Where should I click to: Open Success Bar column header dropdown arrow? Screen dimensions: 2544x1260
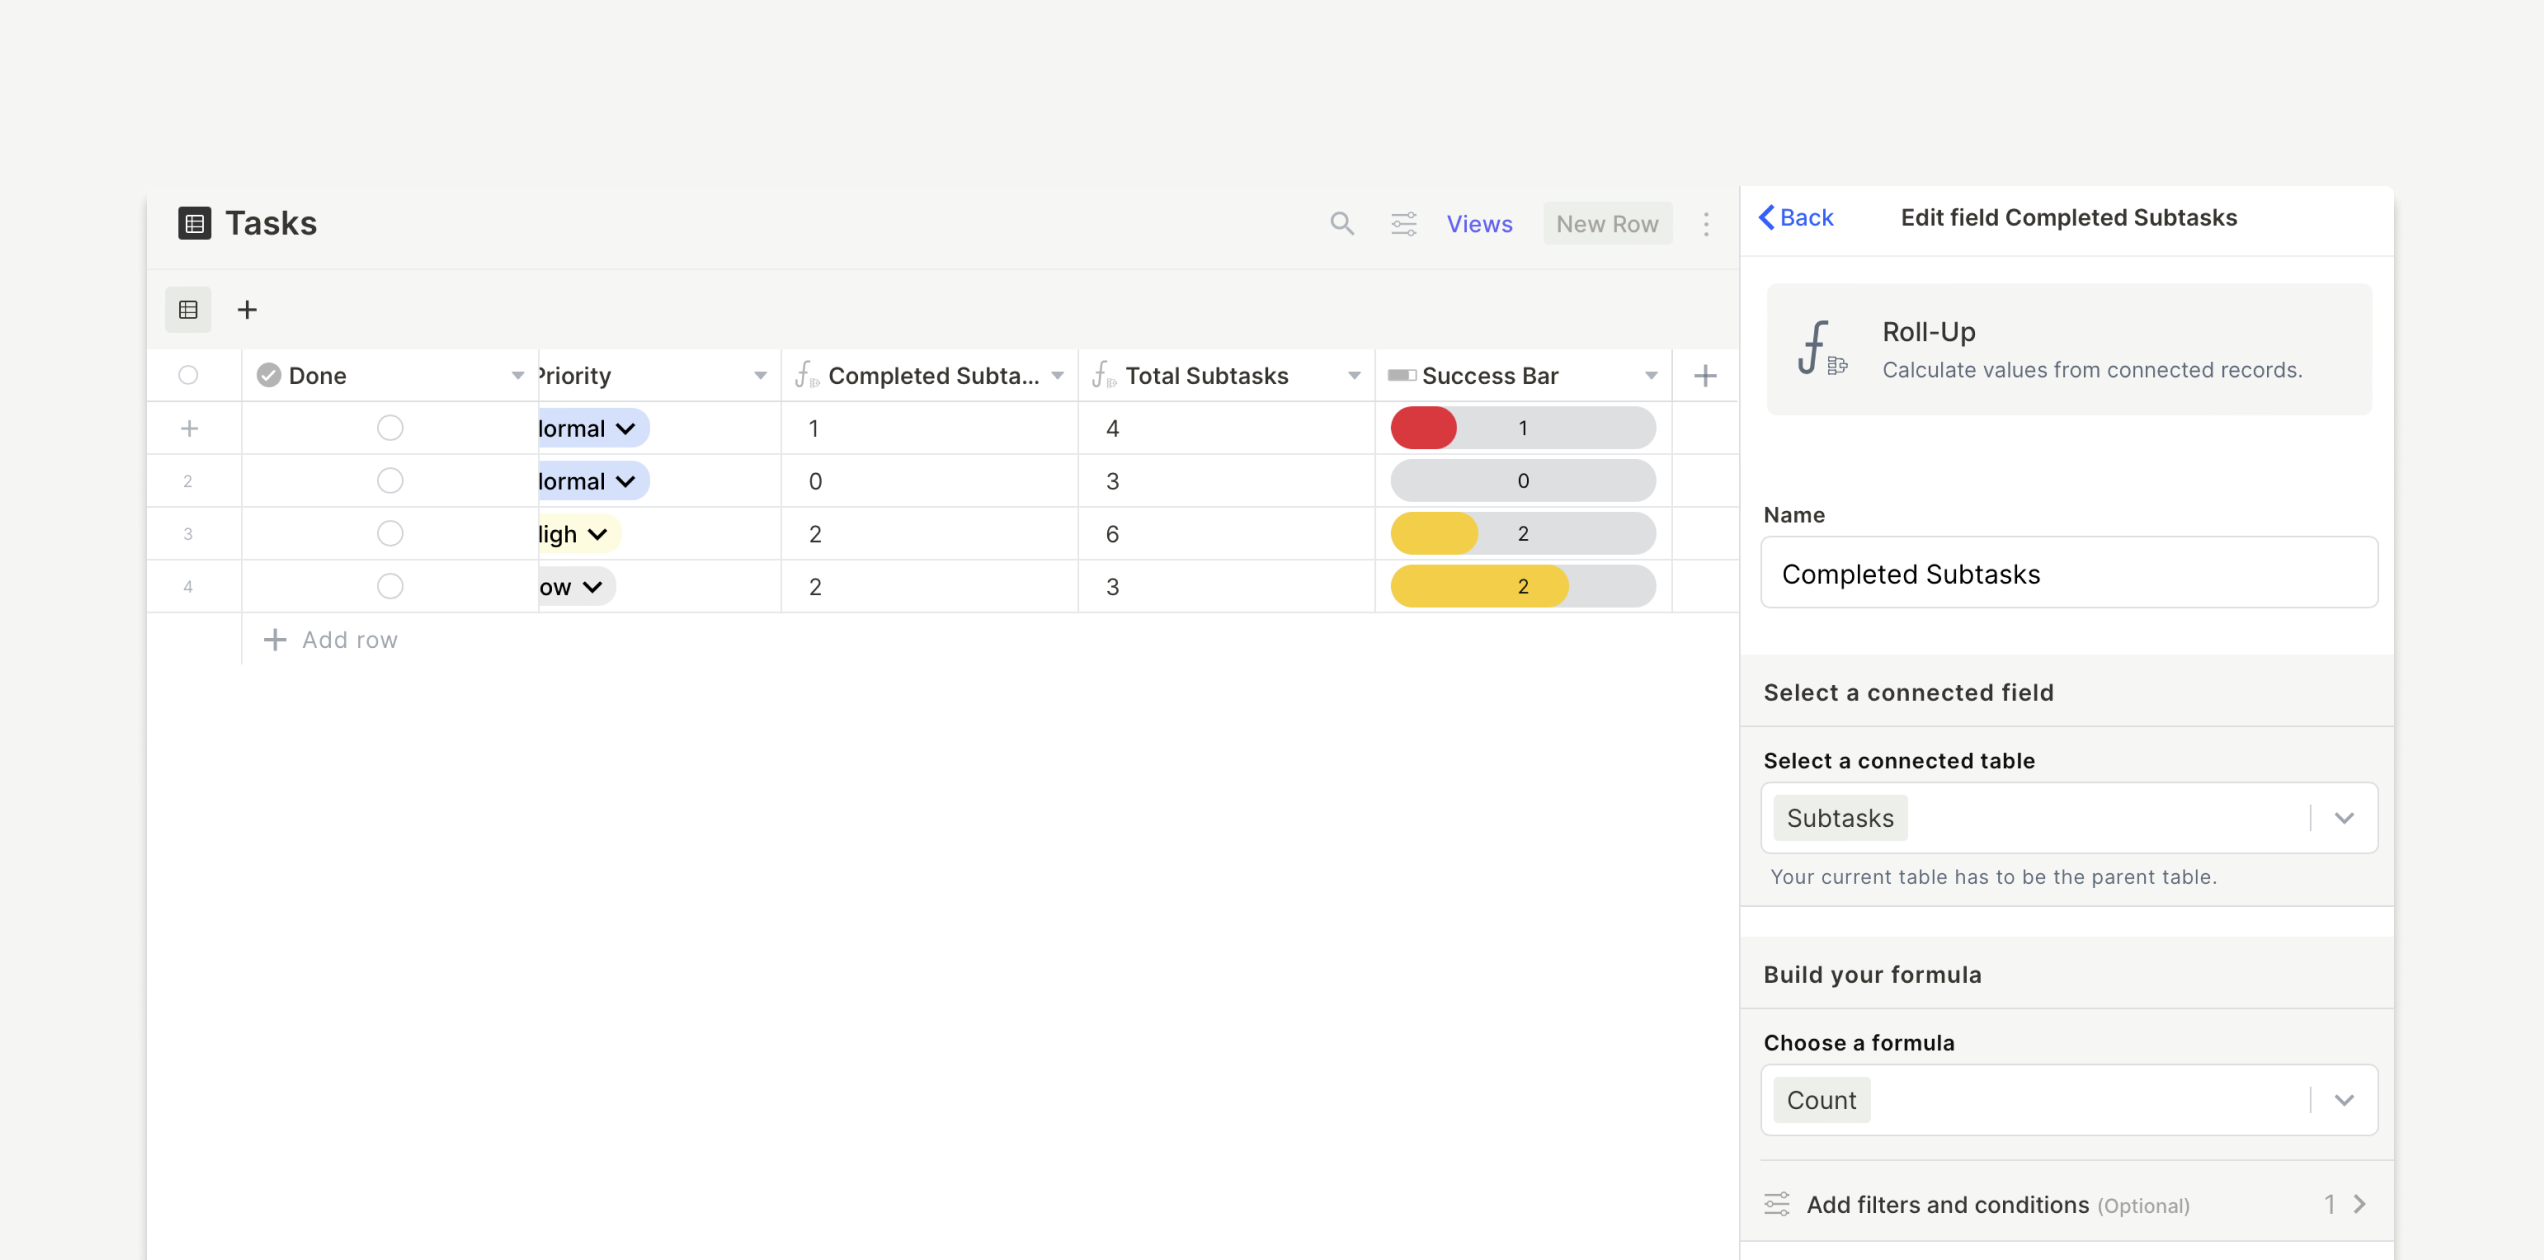click(x=1651, y=376)
